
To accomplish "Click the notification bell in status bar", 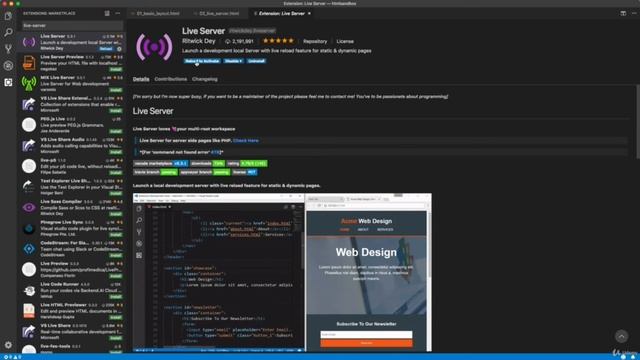I will (x=633, y=357).
